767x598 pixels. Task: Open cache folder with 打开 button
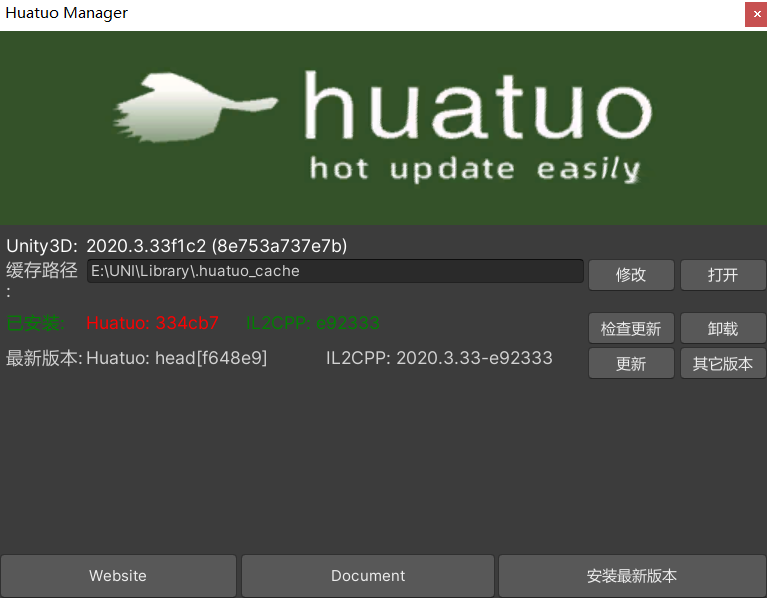pos(722,275)
